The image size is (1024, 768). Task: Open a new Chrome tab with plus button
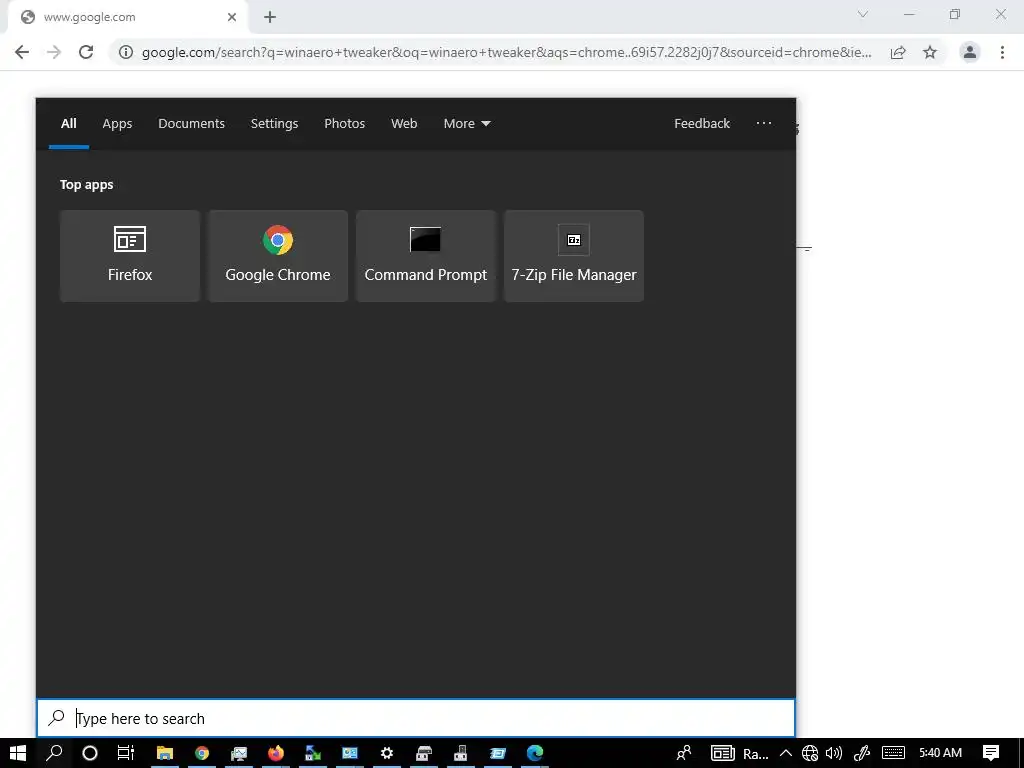pyautogui.click(x=270, y=17)
